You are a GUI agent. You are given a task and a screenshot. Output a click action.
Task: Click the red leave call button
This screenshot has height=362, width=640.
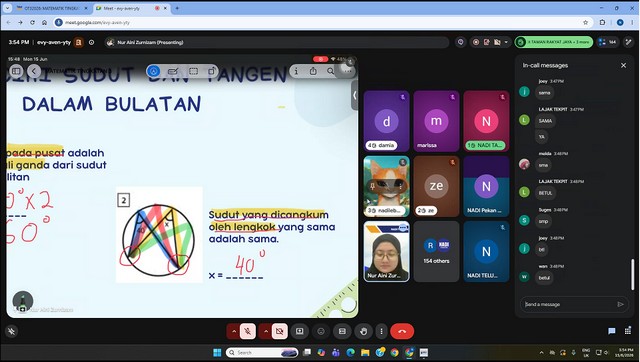point(402,331)
